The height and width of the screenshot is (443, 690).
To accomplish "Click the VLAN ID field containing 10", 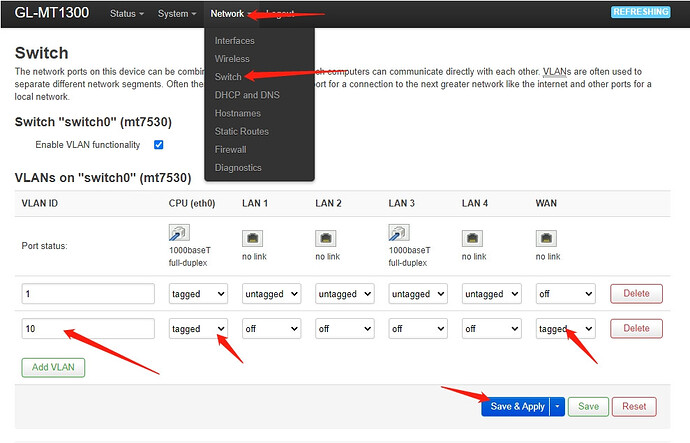I will click(88, 328).
